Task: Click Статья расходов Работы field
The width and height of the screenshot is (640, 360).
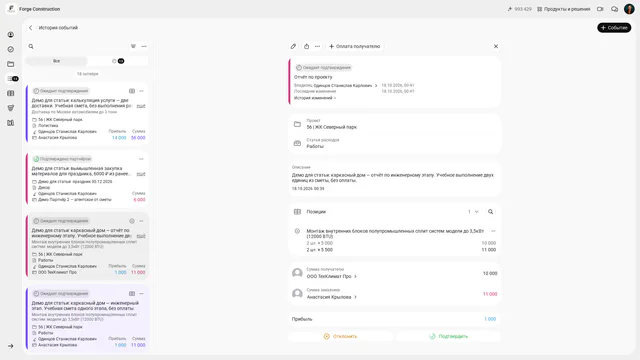Action: pos(394,143)
